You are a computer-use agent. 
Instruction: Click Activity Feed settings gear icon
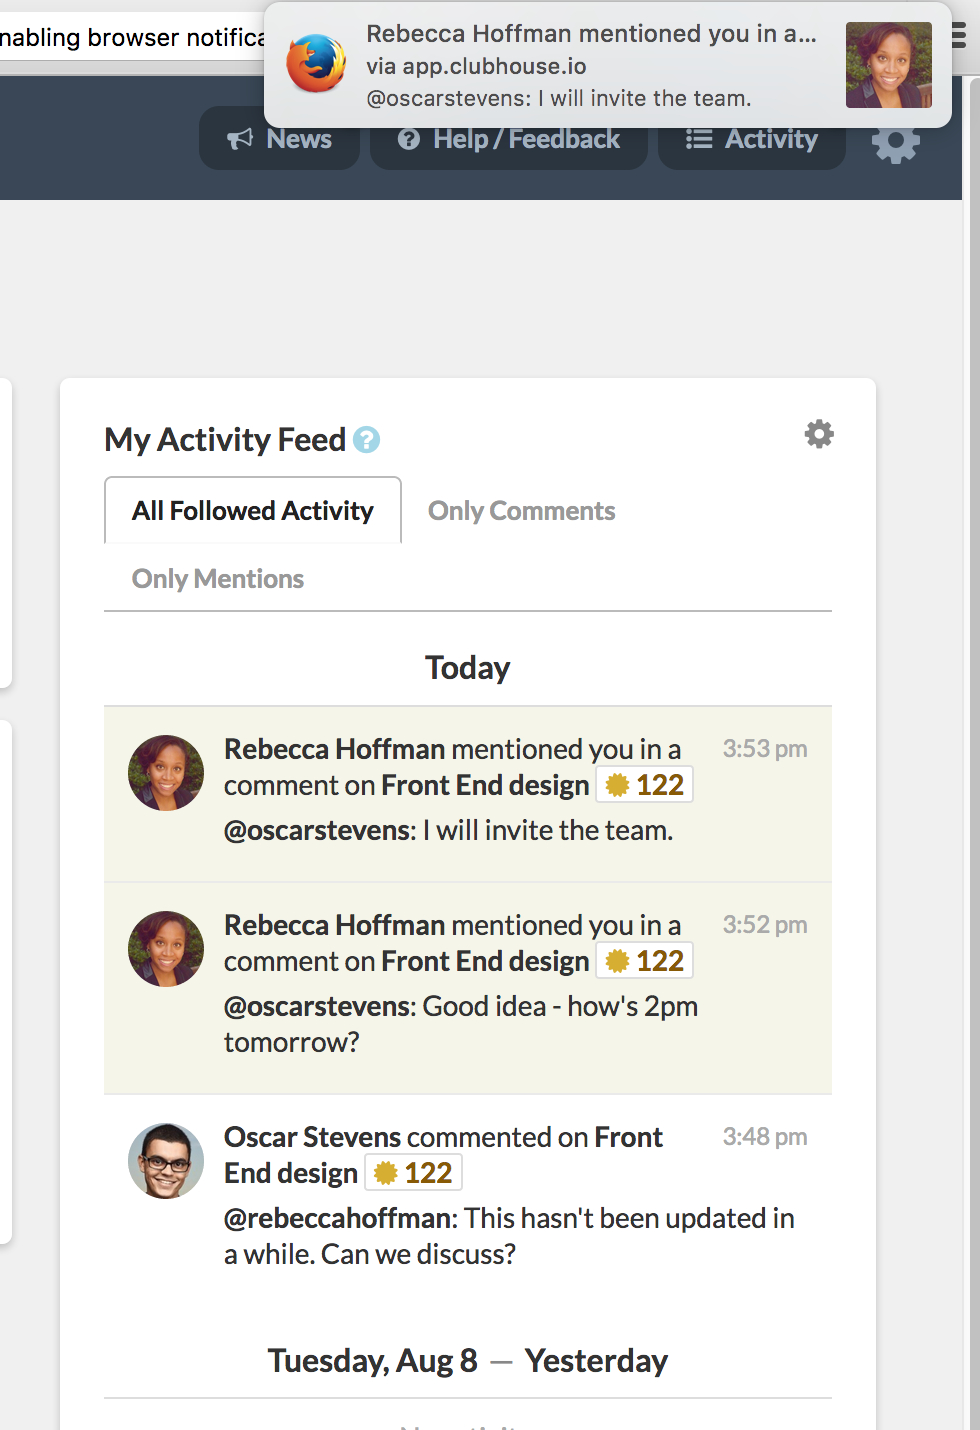tap(819, 434)
